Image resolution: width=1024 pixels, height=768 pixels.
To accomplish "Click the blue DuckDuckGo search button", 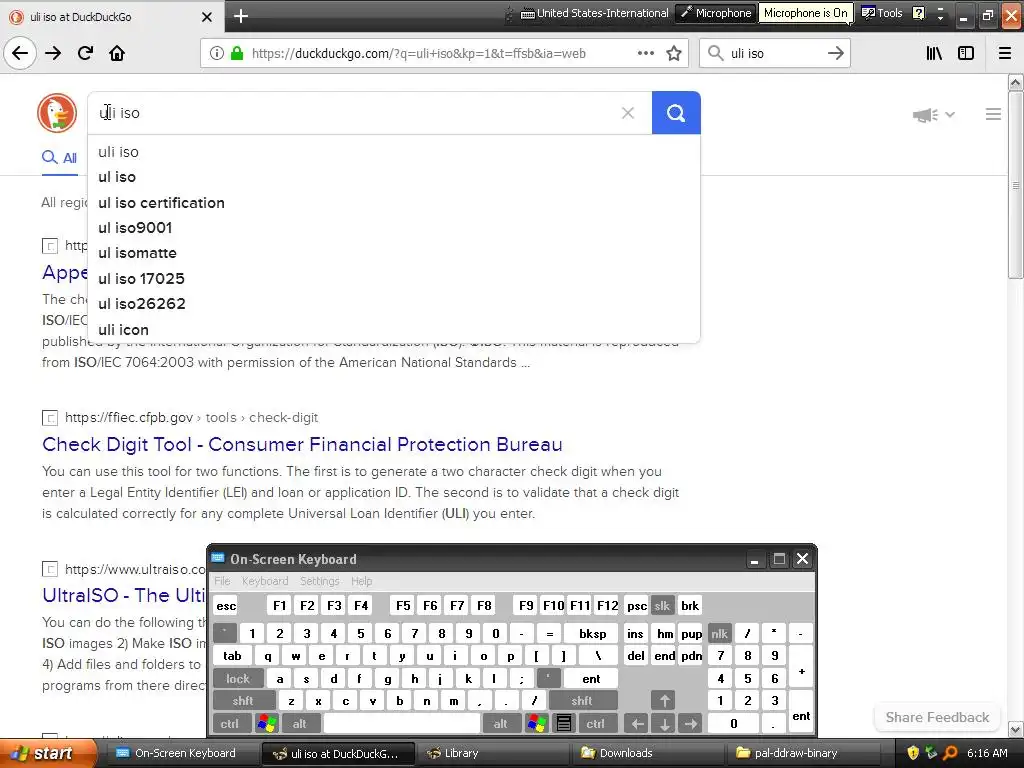I will pos(676,113).
